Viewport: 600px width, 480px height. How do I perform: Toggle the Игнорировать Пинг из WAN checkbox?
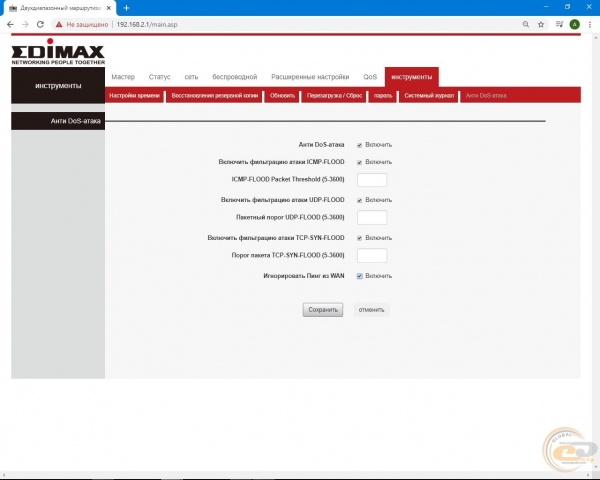coord(359,276)
